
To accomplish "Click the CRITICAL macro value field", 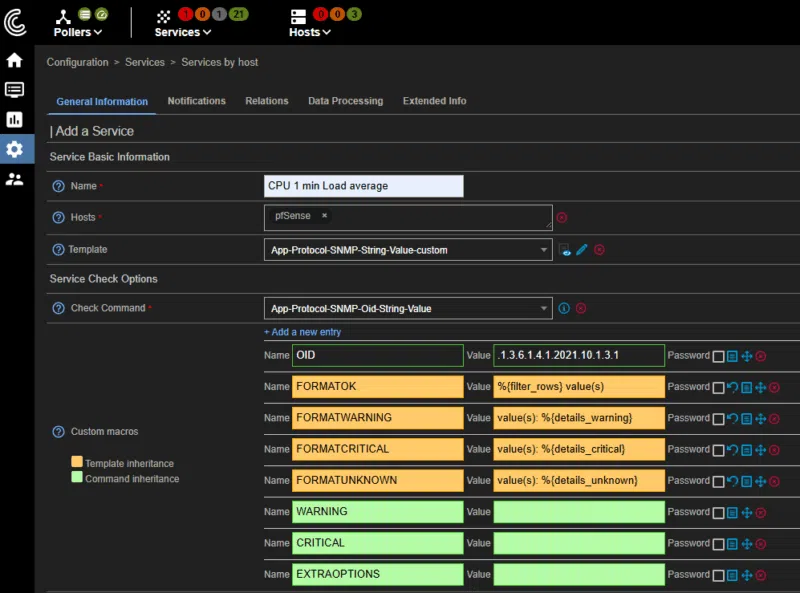I will 579,543.
